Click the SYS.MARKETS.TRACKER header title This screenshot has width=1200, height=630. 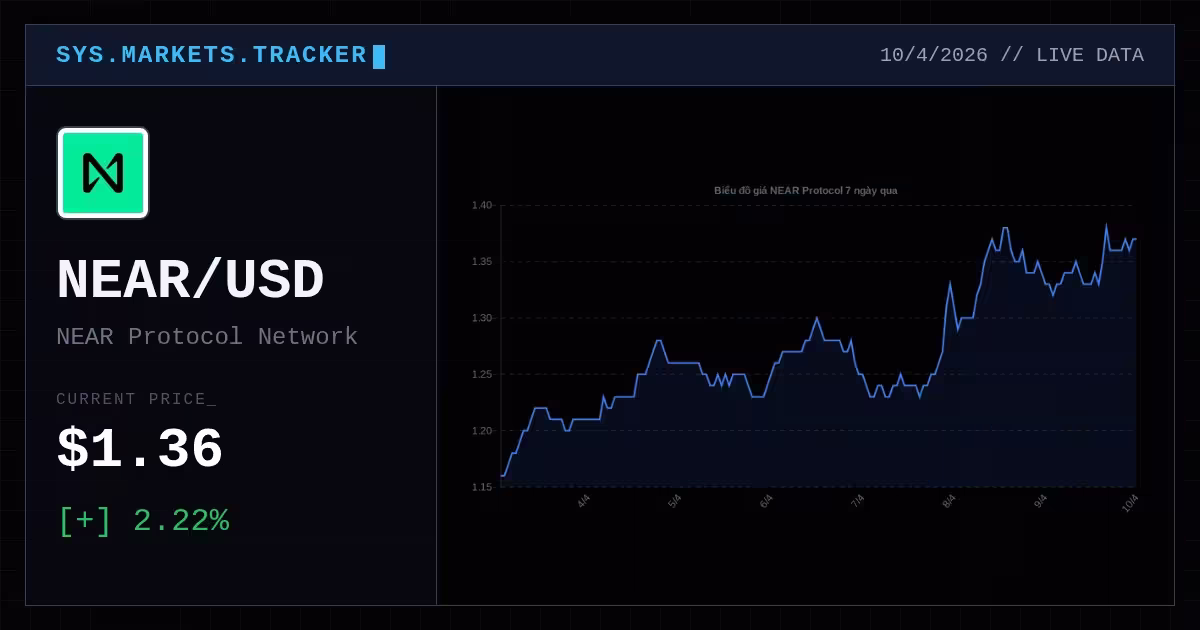pos(211,55)
